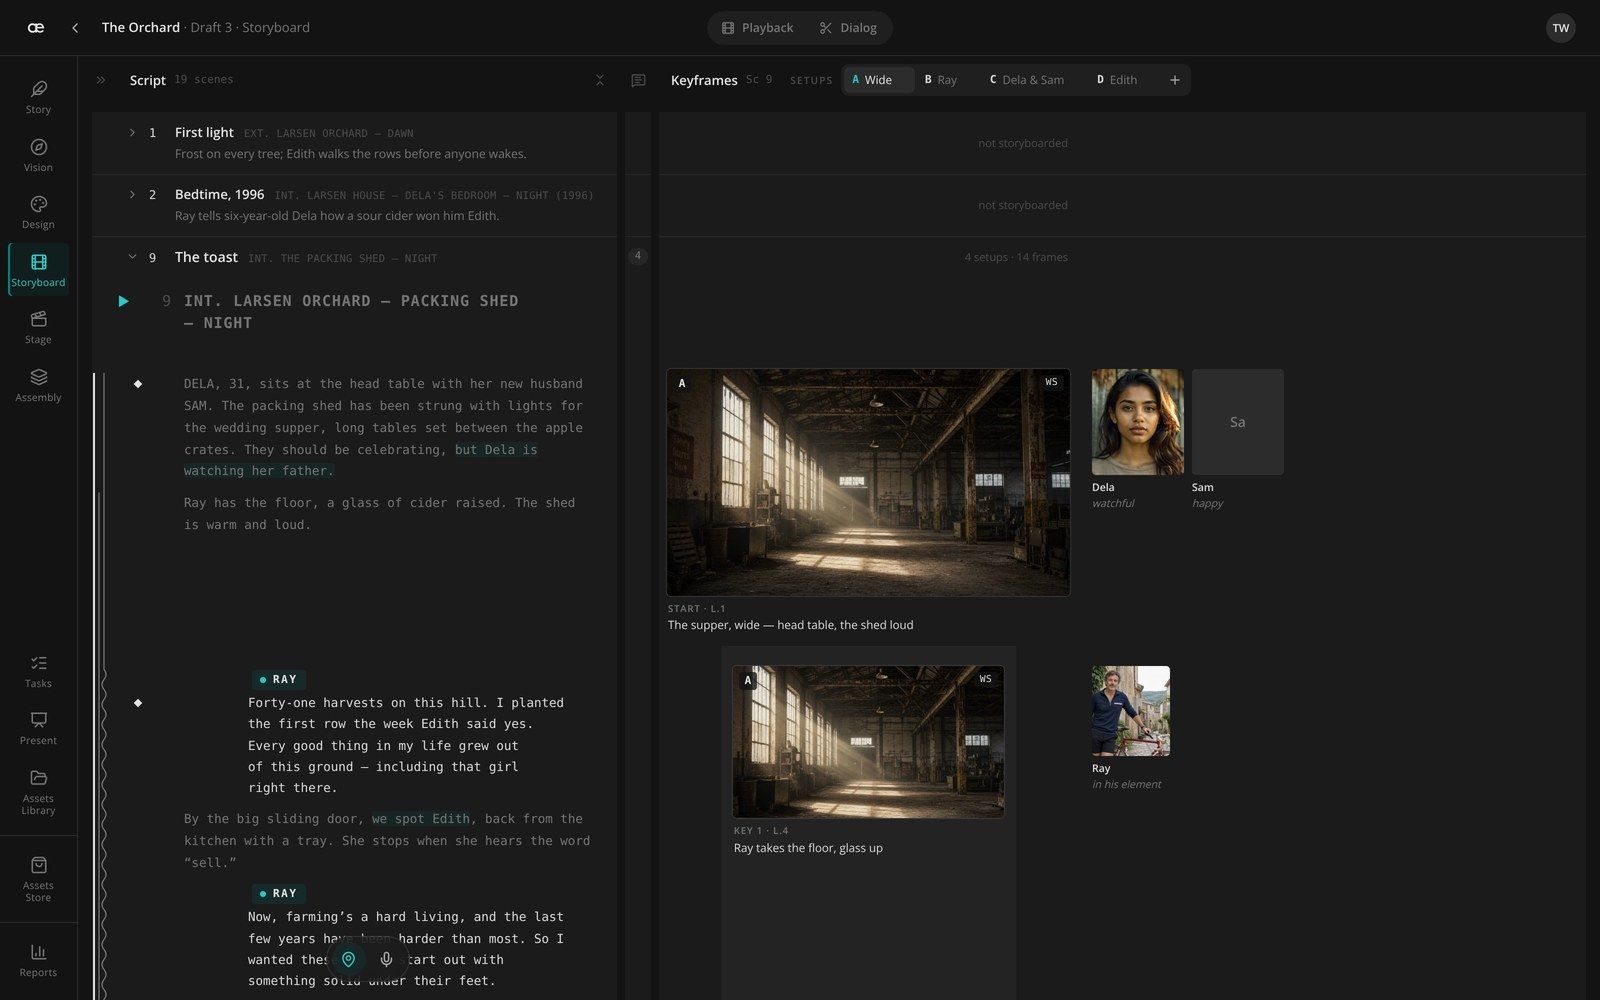Open the TW user avatar menu
Viewport: 1600px width, 1000px height.
tap(1561, 28)
